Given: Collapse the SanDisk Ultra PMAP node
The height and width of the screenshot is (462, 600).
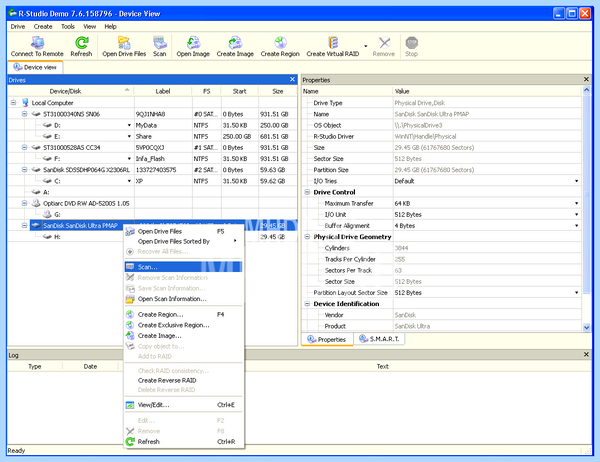Looking at the screenshot, I should (x=24, y=225).
